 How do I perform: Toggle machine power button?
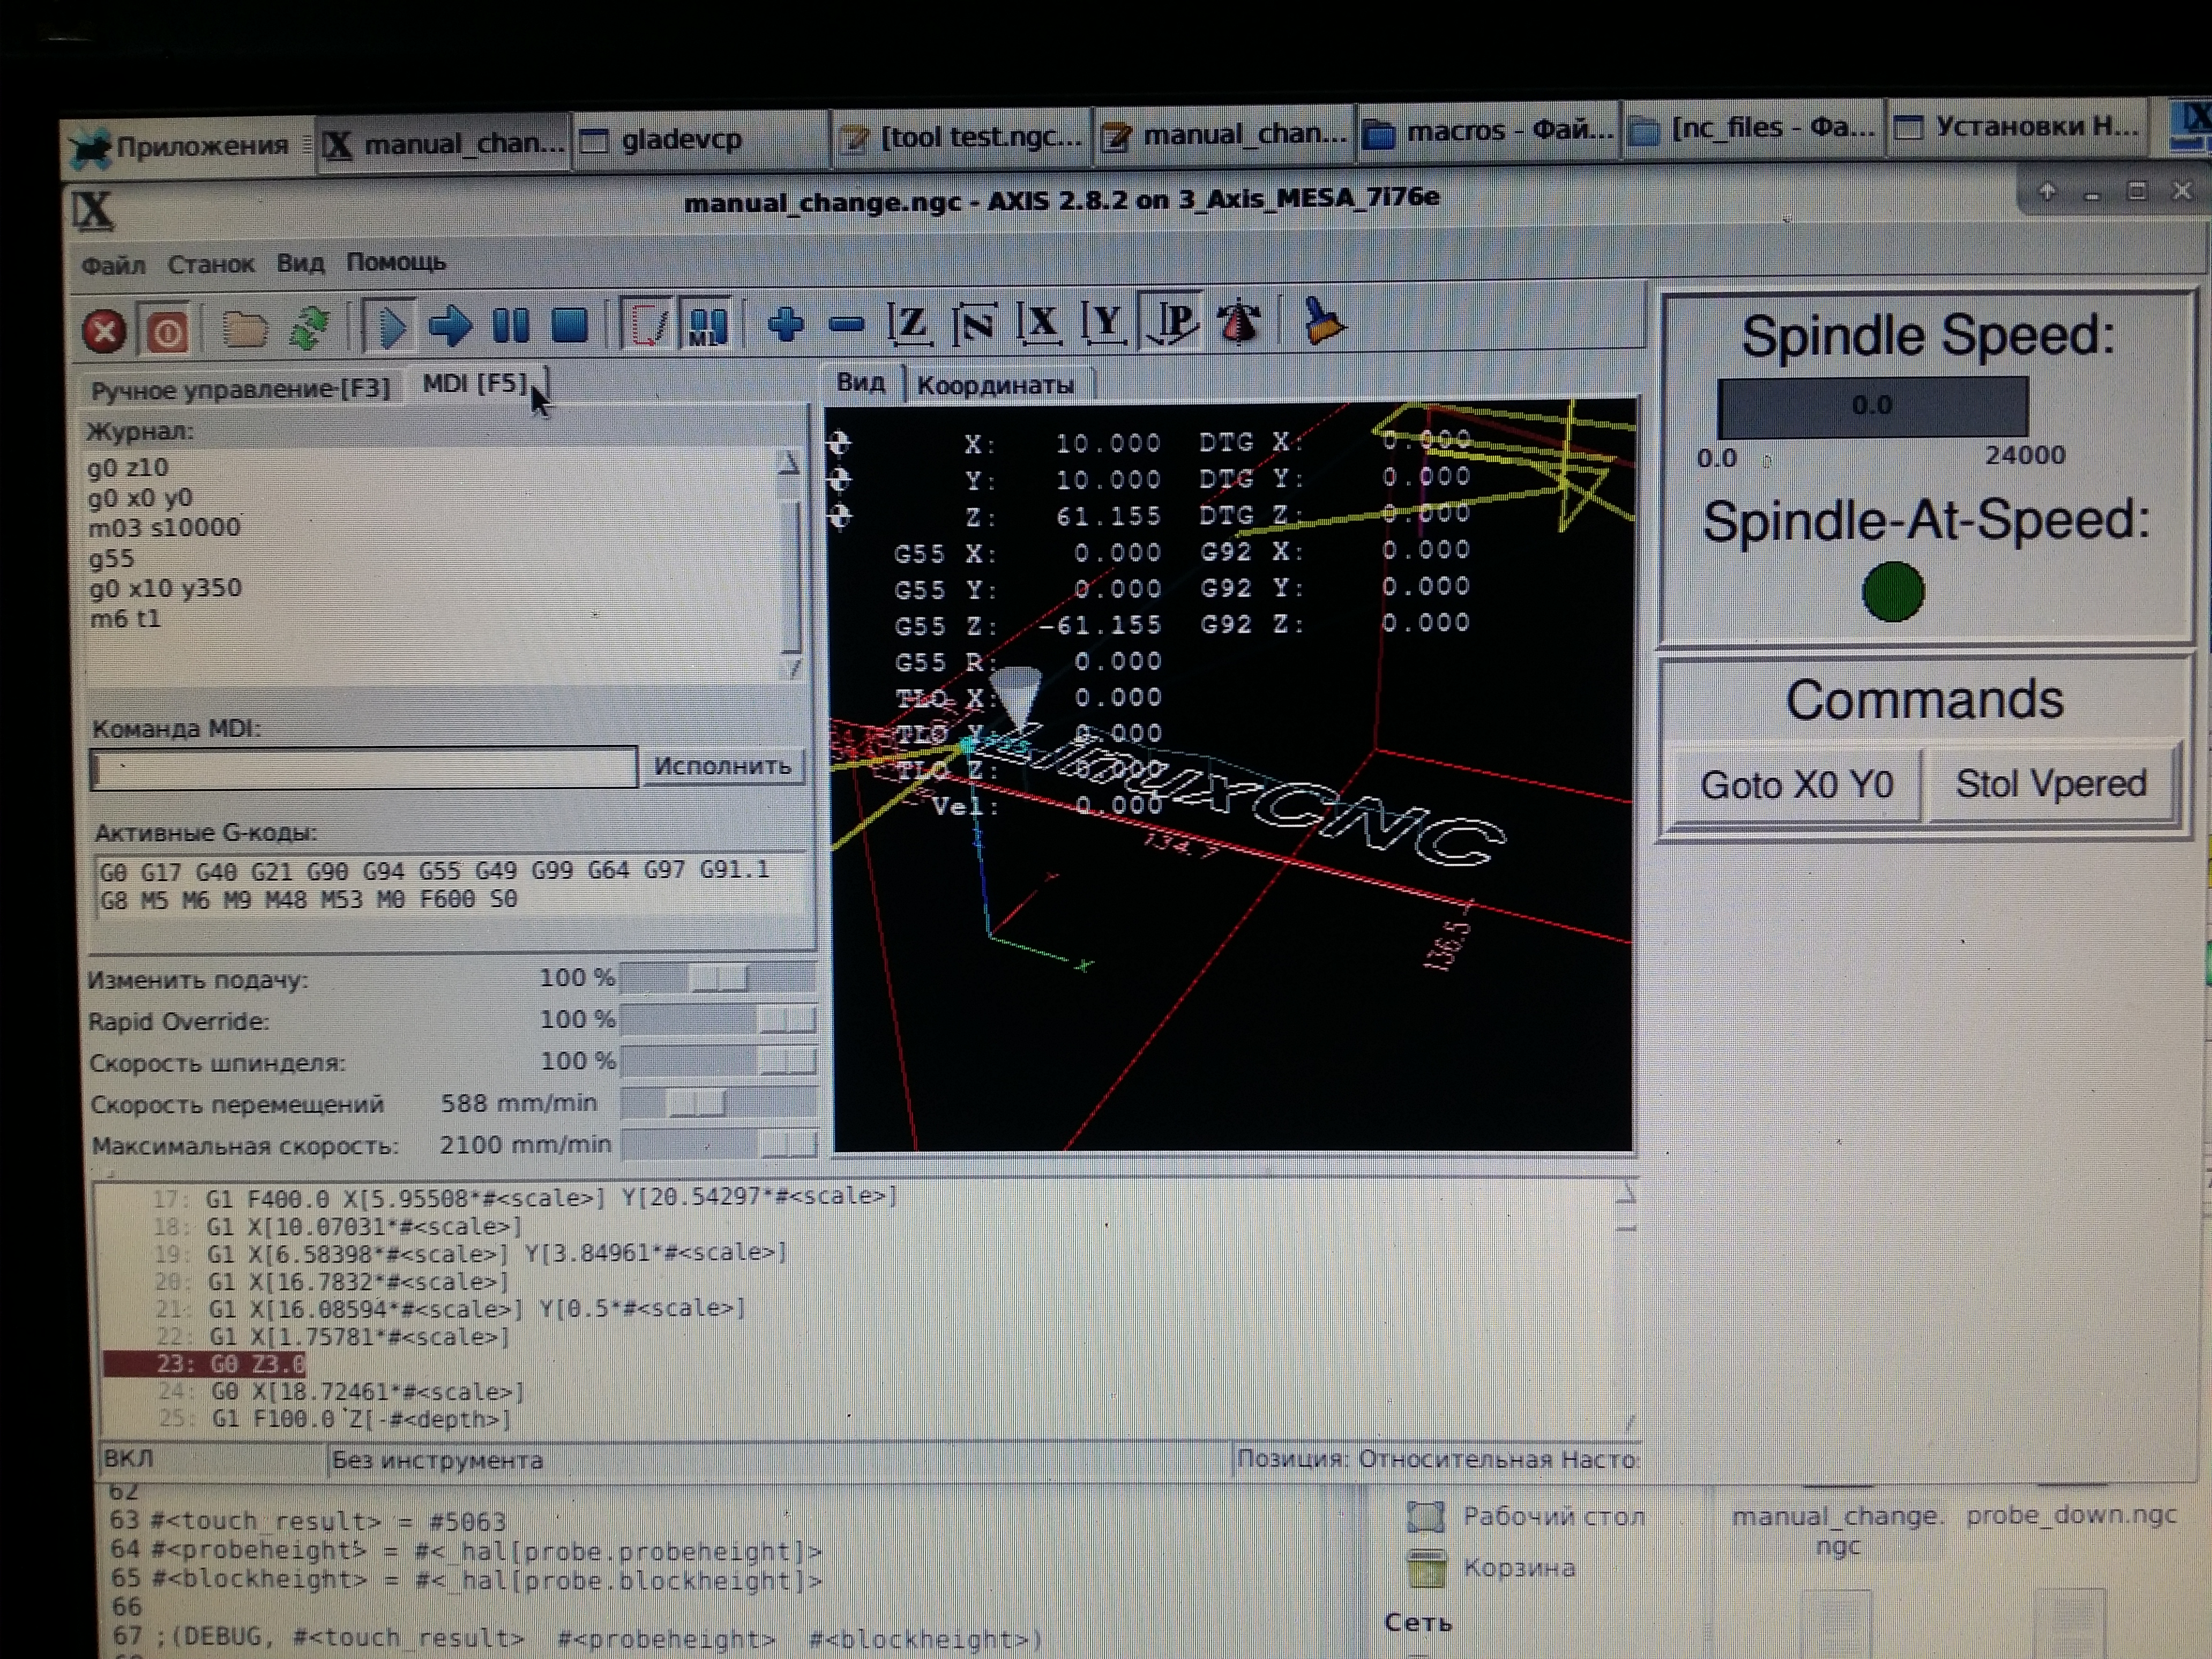167,331
